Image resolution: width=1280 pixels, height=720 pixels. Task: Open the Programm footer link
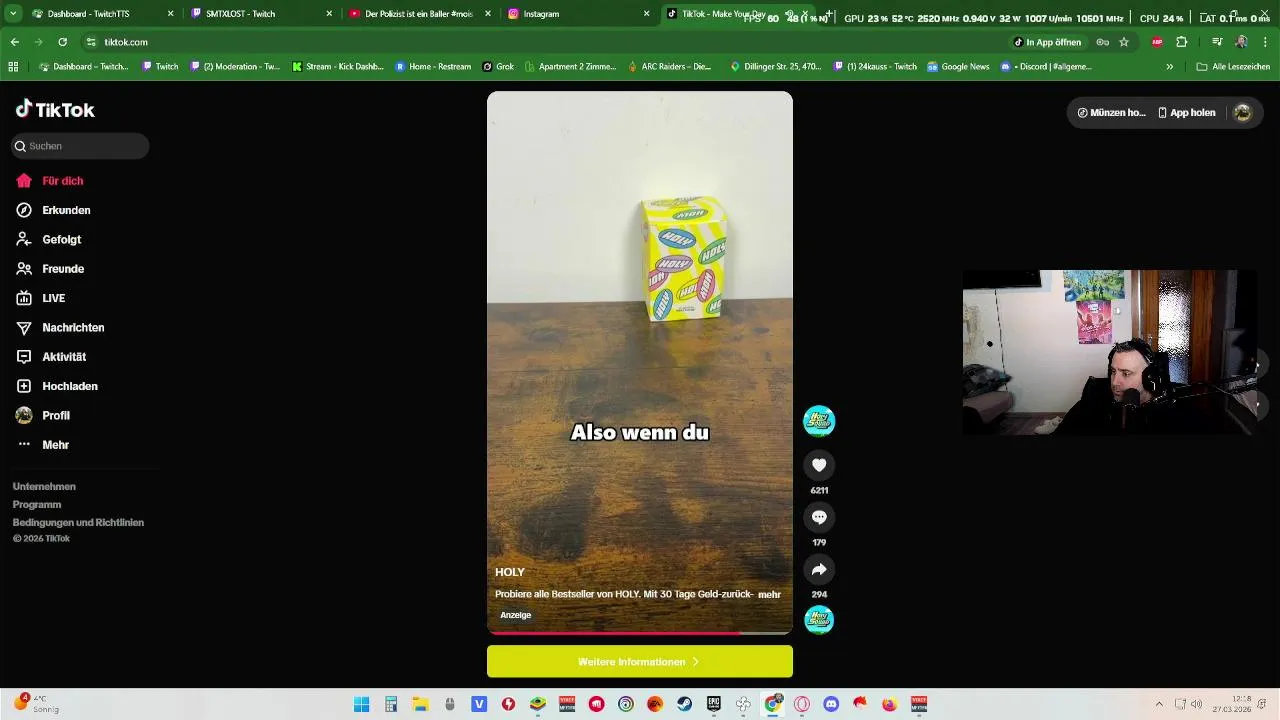click(37, 505)
